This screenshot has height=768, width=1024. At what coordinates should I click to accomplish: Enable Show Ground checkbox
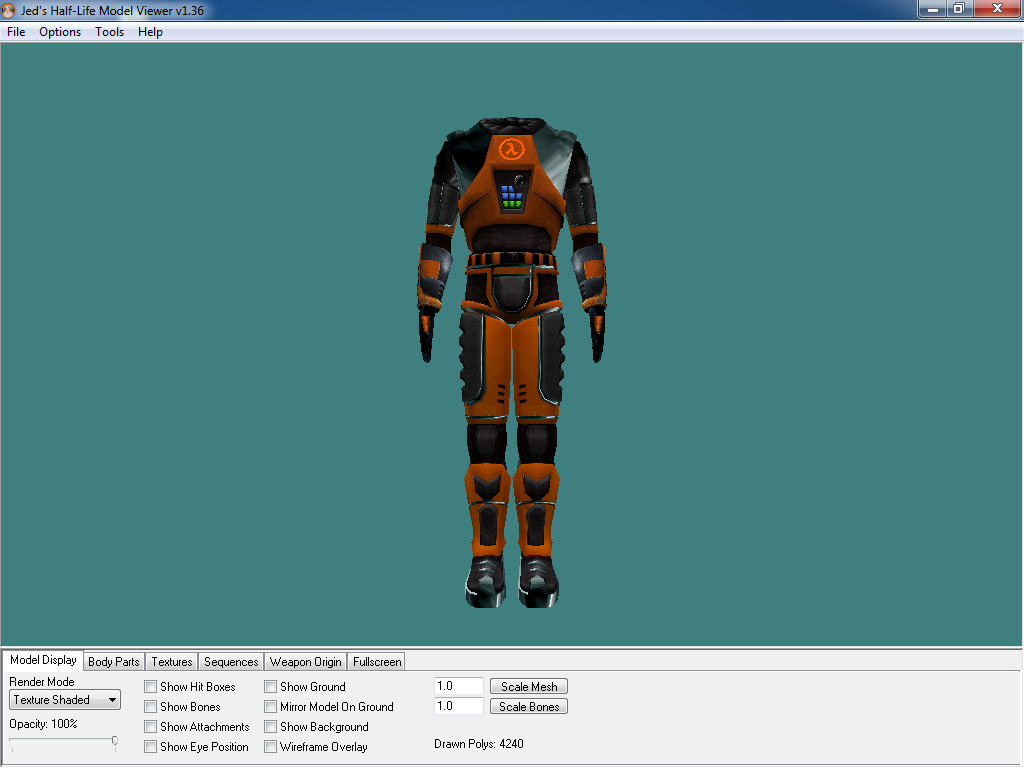coord(270,687)
